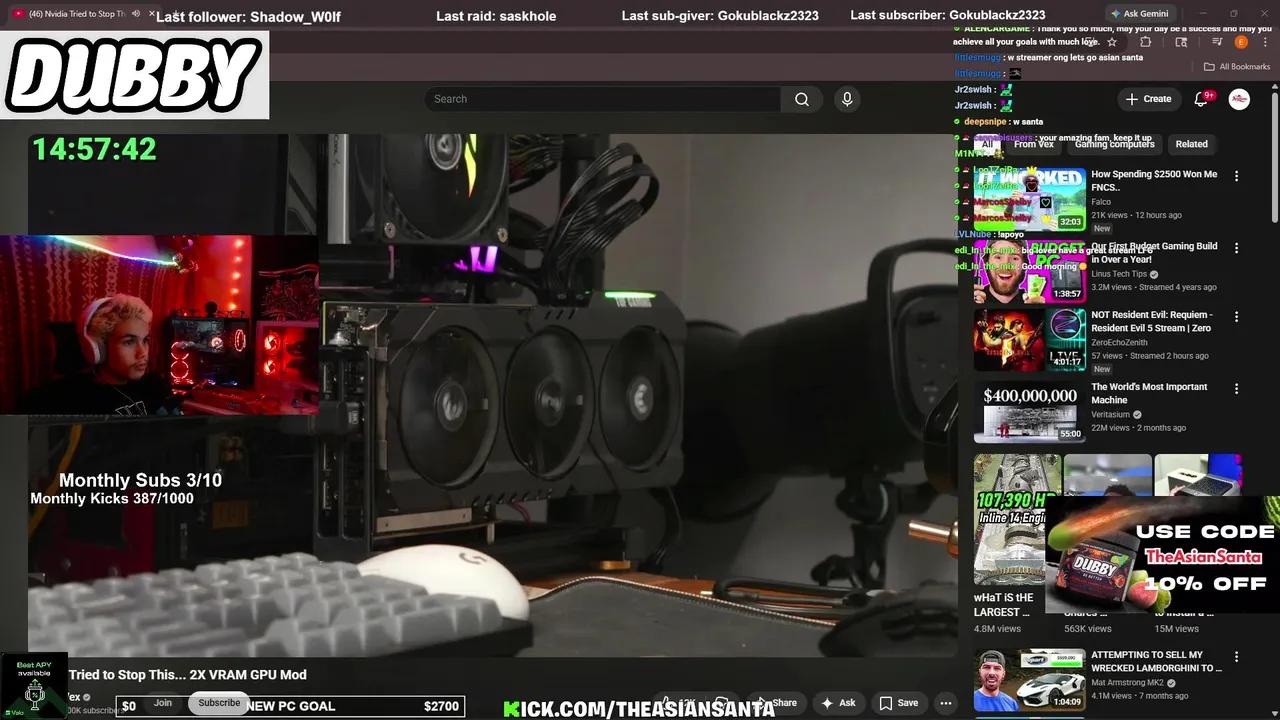Click the Mat Armstrong MK2 channel name
Viewport: 1280px width, 720px height.
pos(1128,683)
